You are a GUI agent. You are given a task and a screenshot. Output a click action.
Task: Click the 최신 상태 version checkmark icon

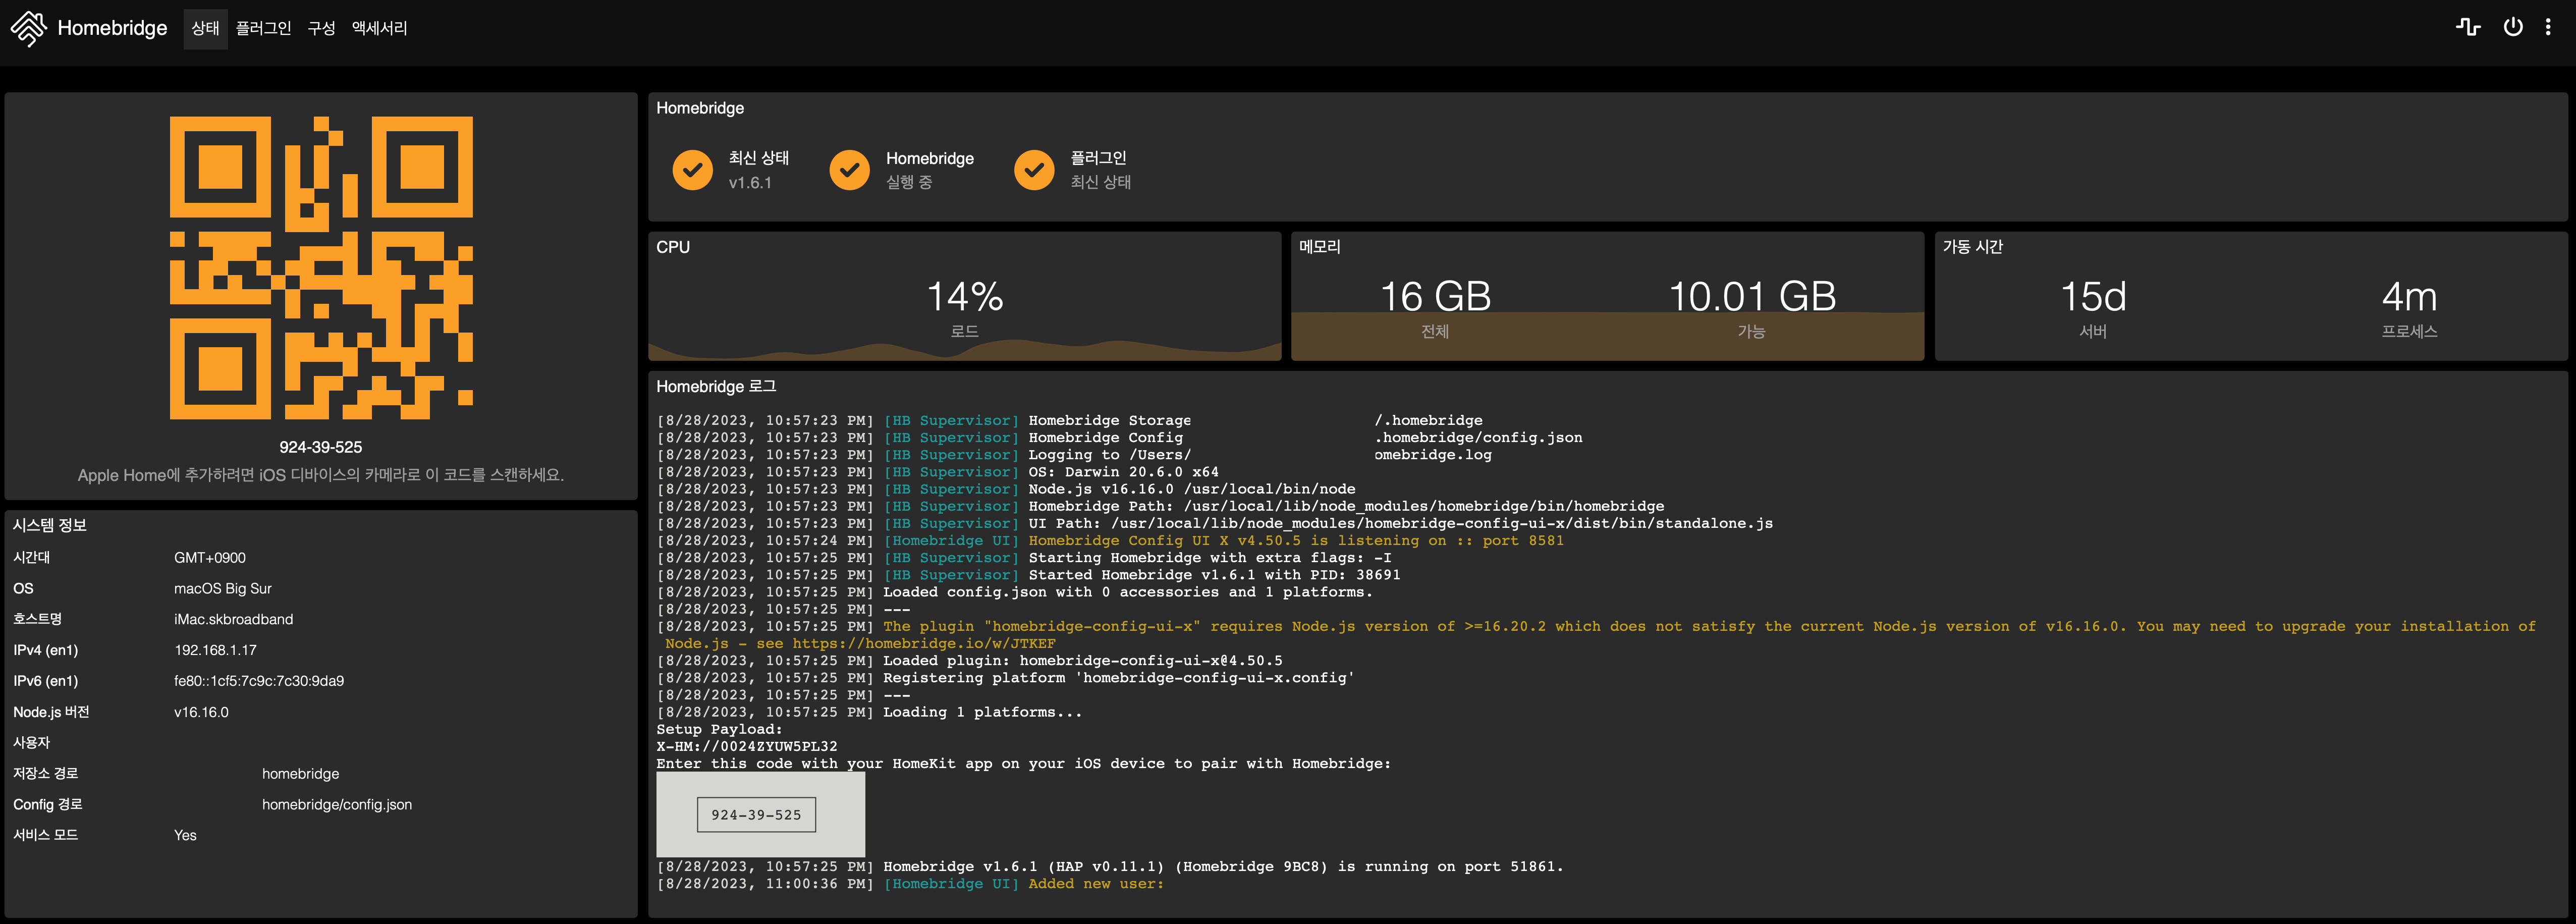click(x=692, y=170)
